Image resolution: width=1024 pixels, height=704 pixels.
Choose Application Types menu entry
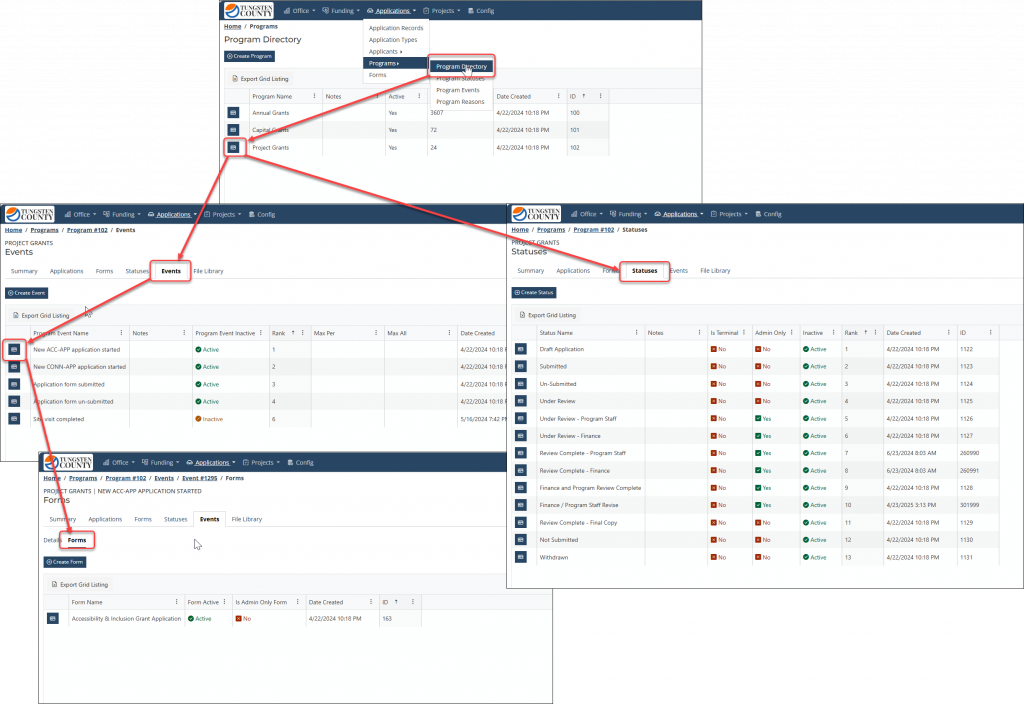click(x=392, y=40)
